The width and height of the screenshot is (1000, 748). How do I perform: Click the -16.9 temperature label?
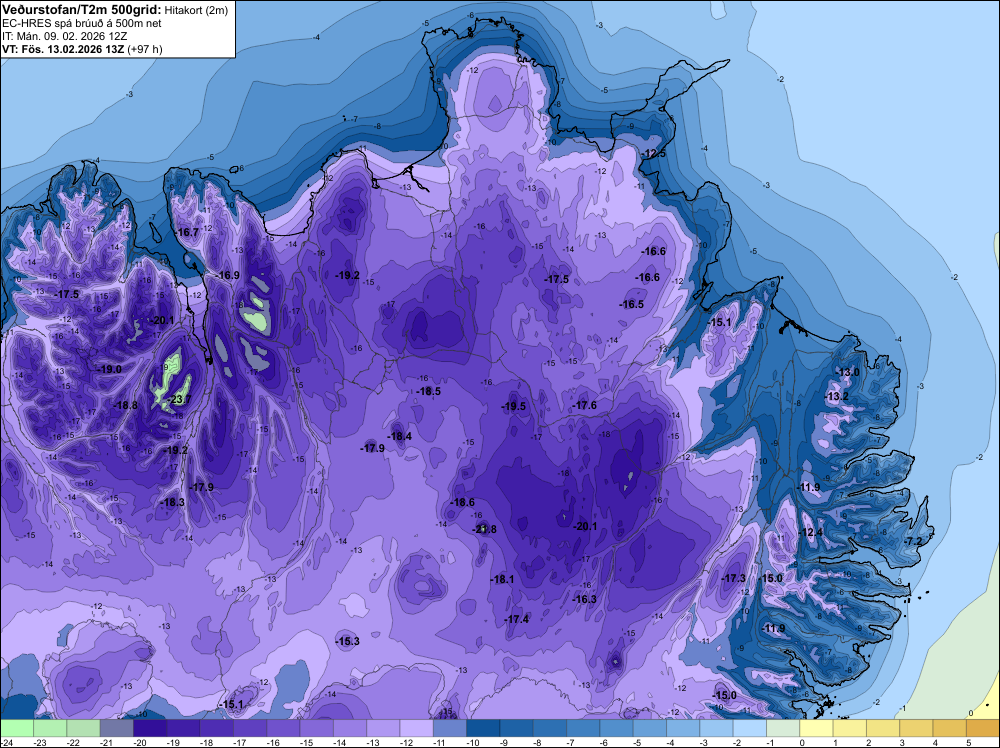[227, 275]
